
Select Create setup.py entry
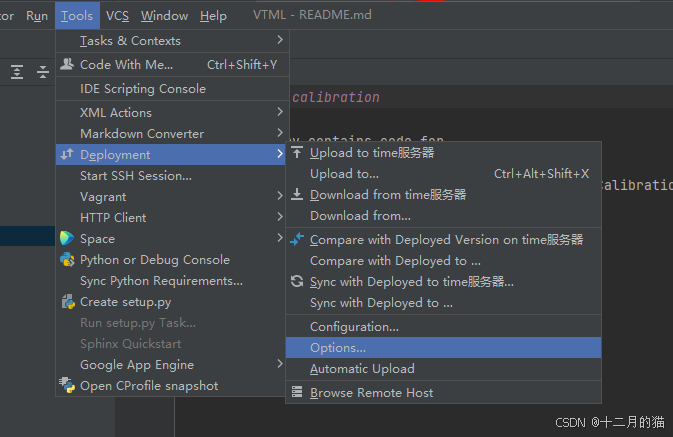click(x=171, y=302)
